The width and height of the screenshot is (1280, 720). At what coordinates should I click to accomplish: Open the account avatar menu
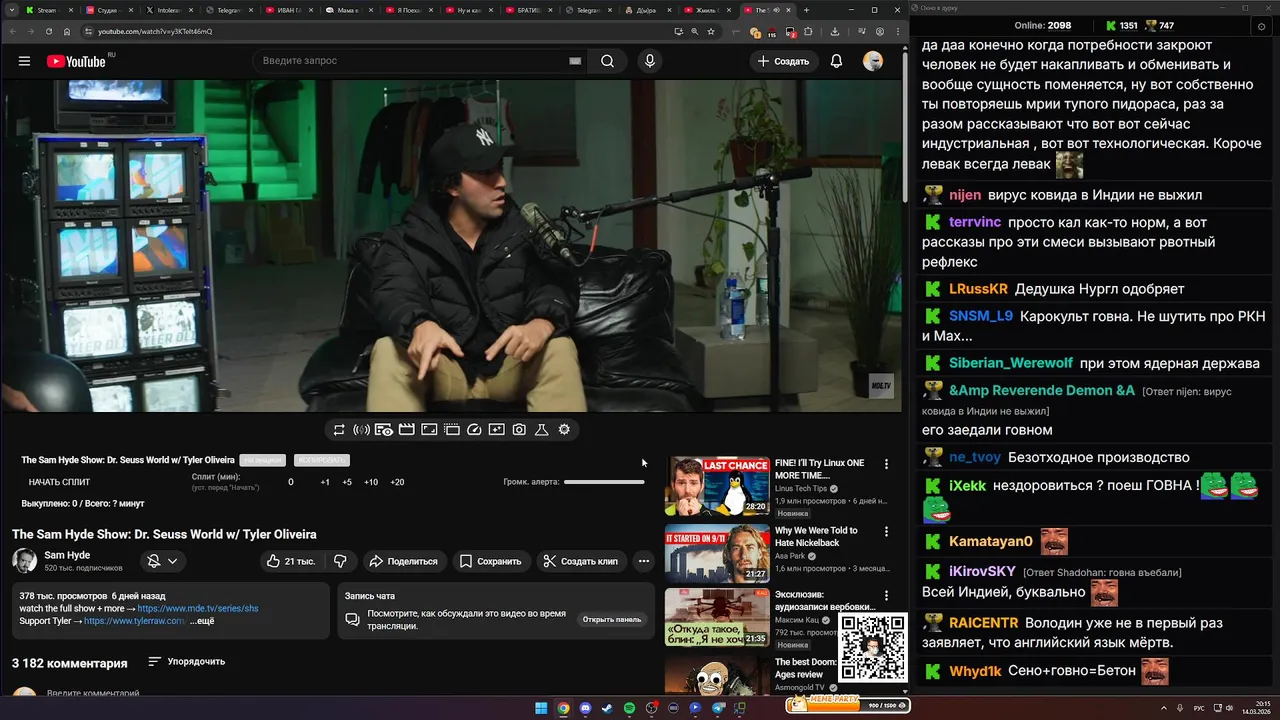(x=873, y=61)
